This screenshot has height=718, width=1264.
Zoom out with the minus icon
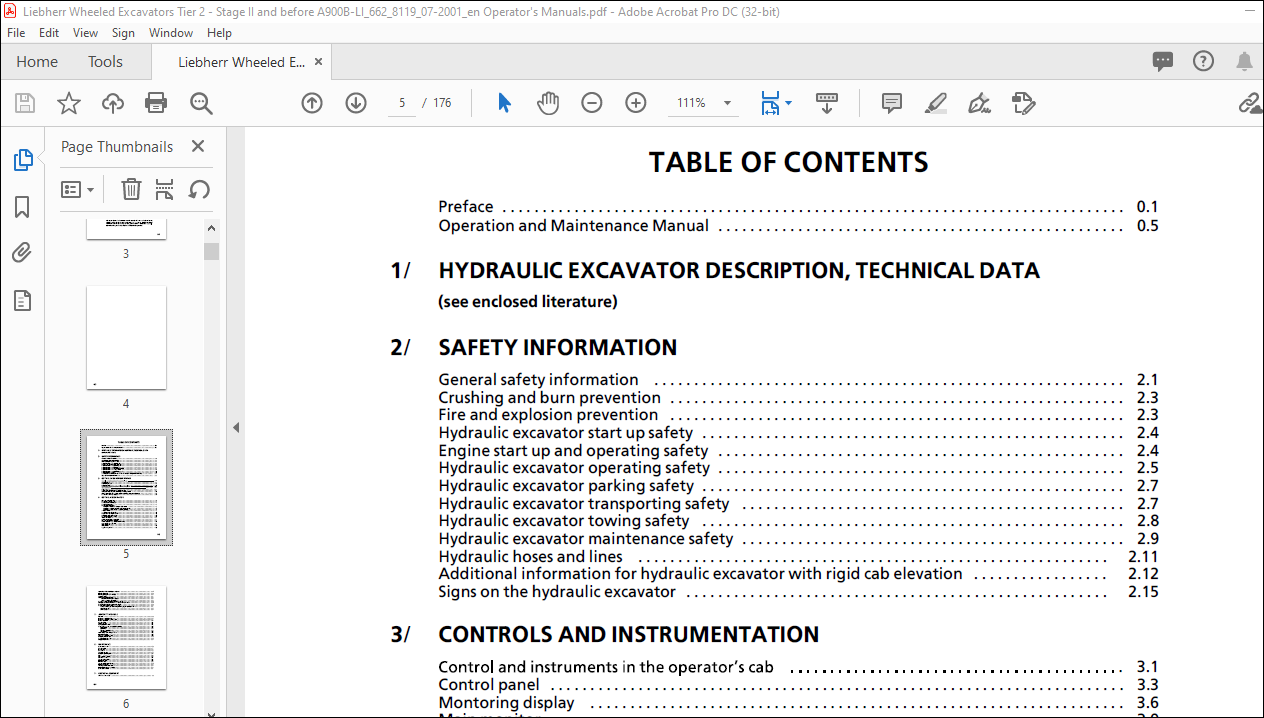click(592, 103)
